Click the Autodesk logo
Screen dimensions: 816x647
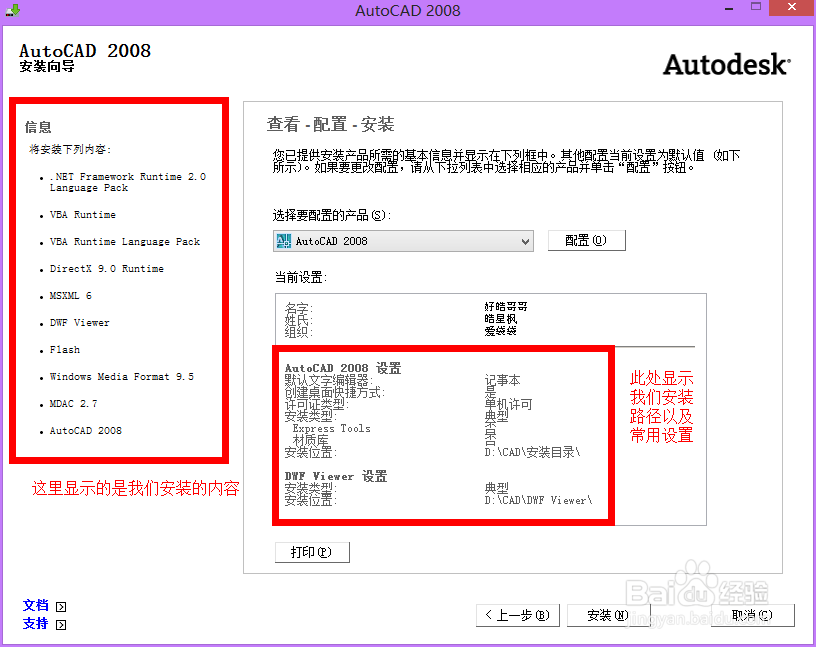(x=726, y=65)
